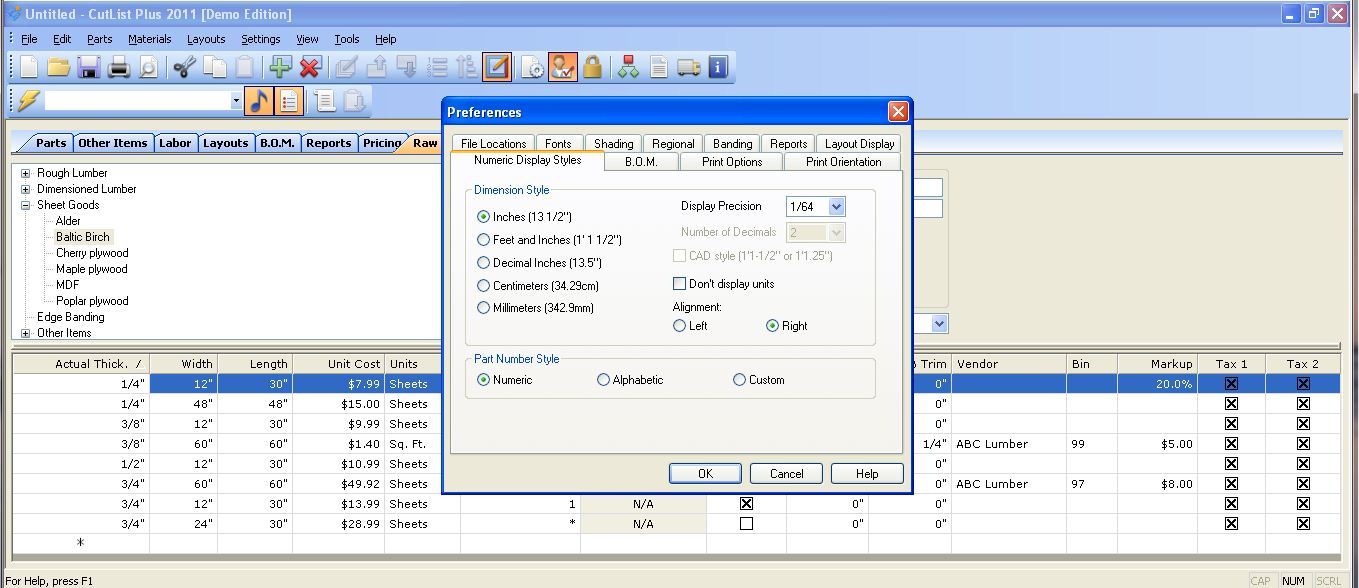Click the Copy toolbar icon
This screenshot has height=588, width=1359.
(x=214, y=67)
